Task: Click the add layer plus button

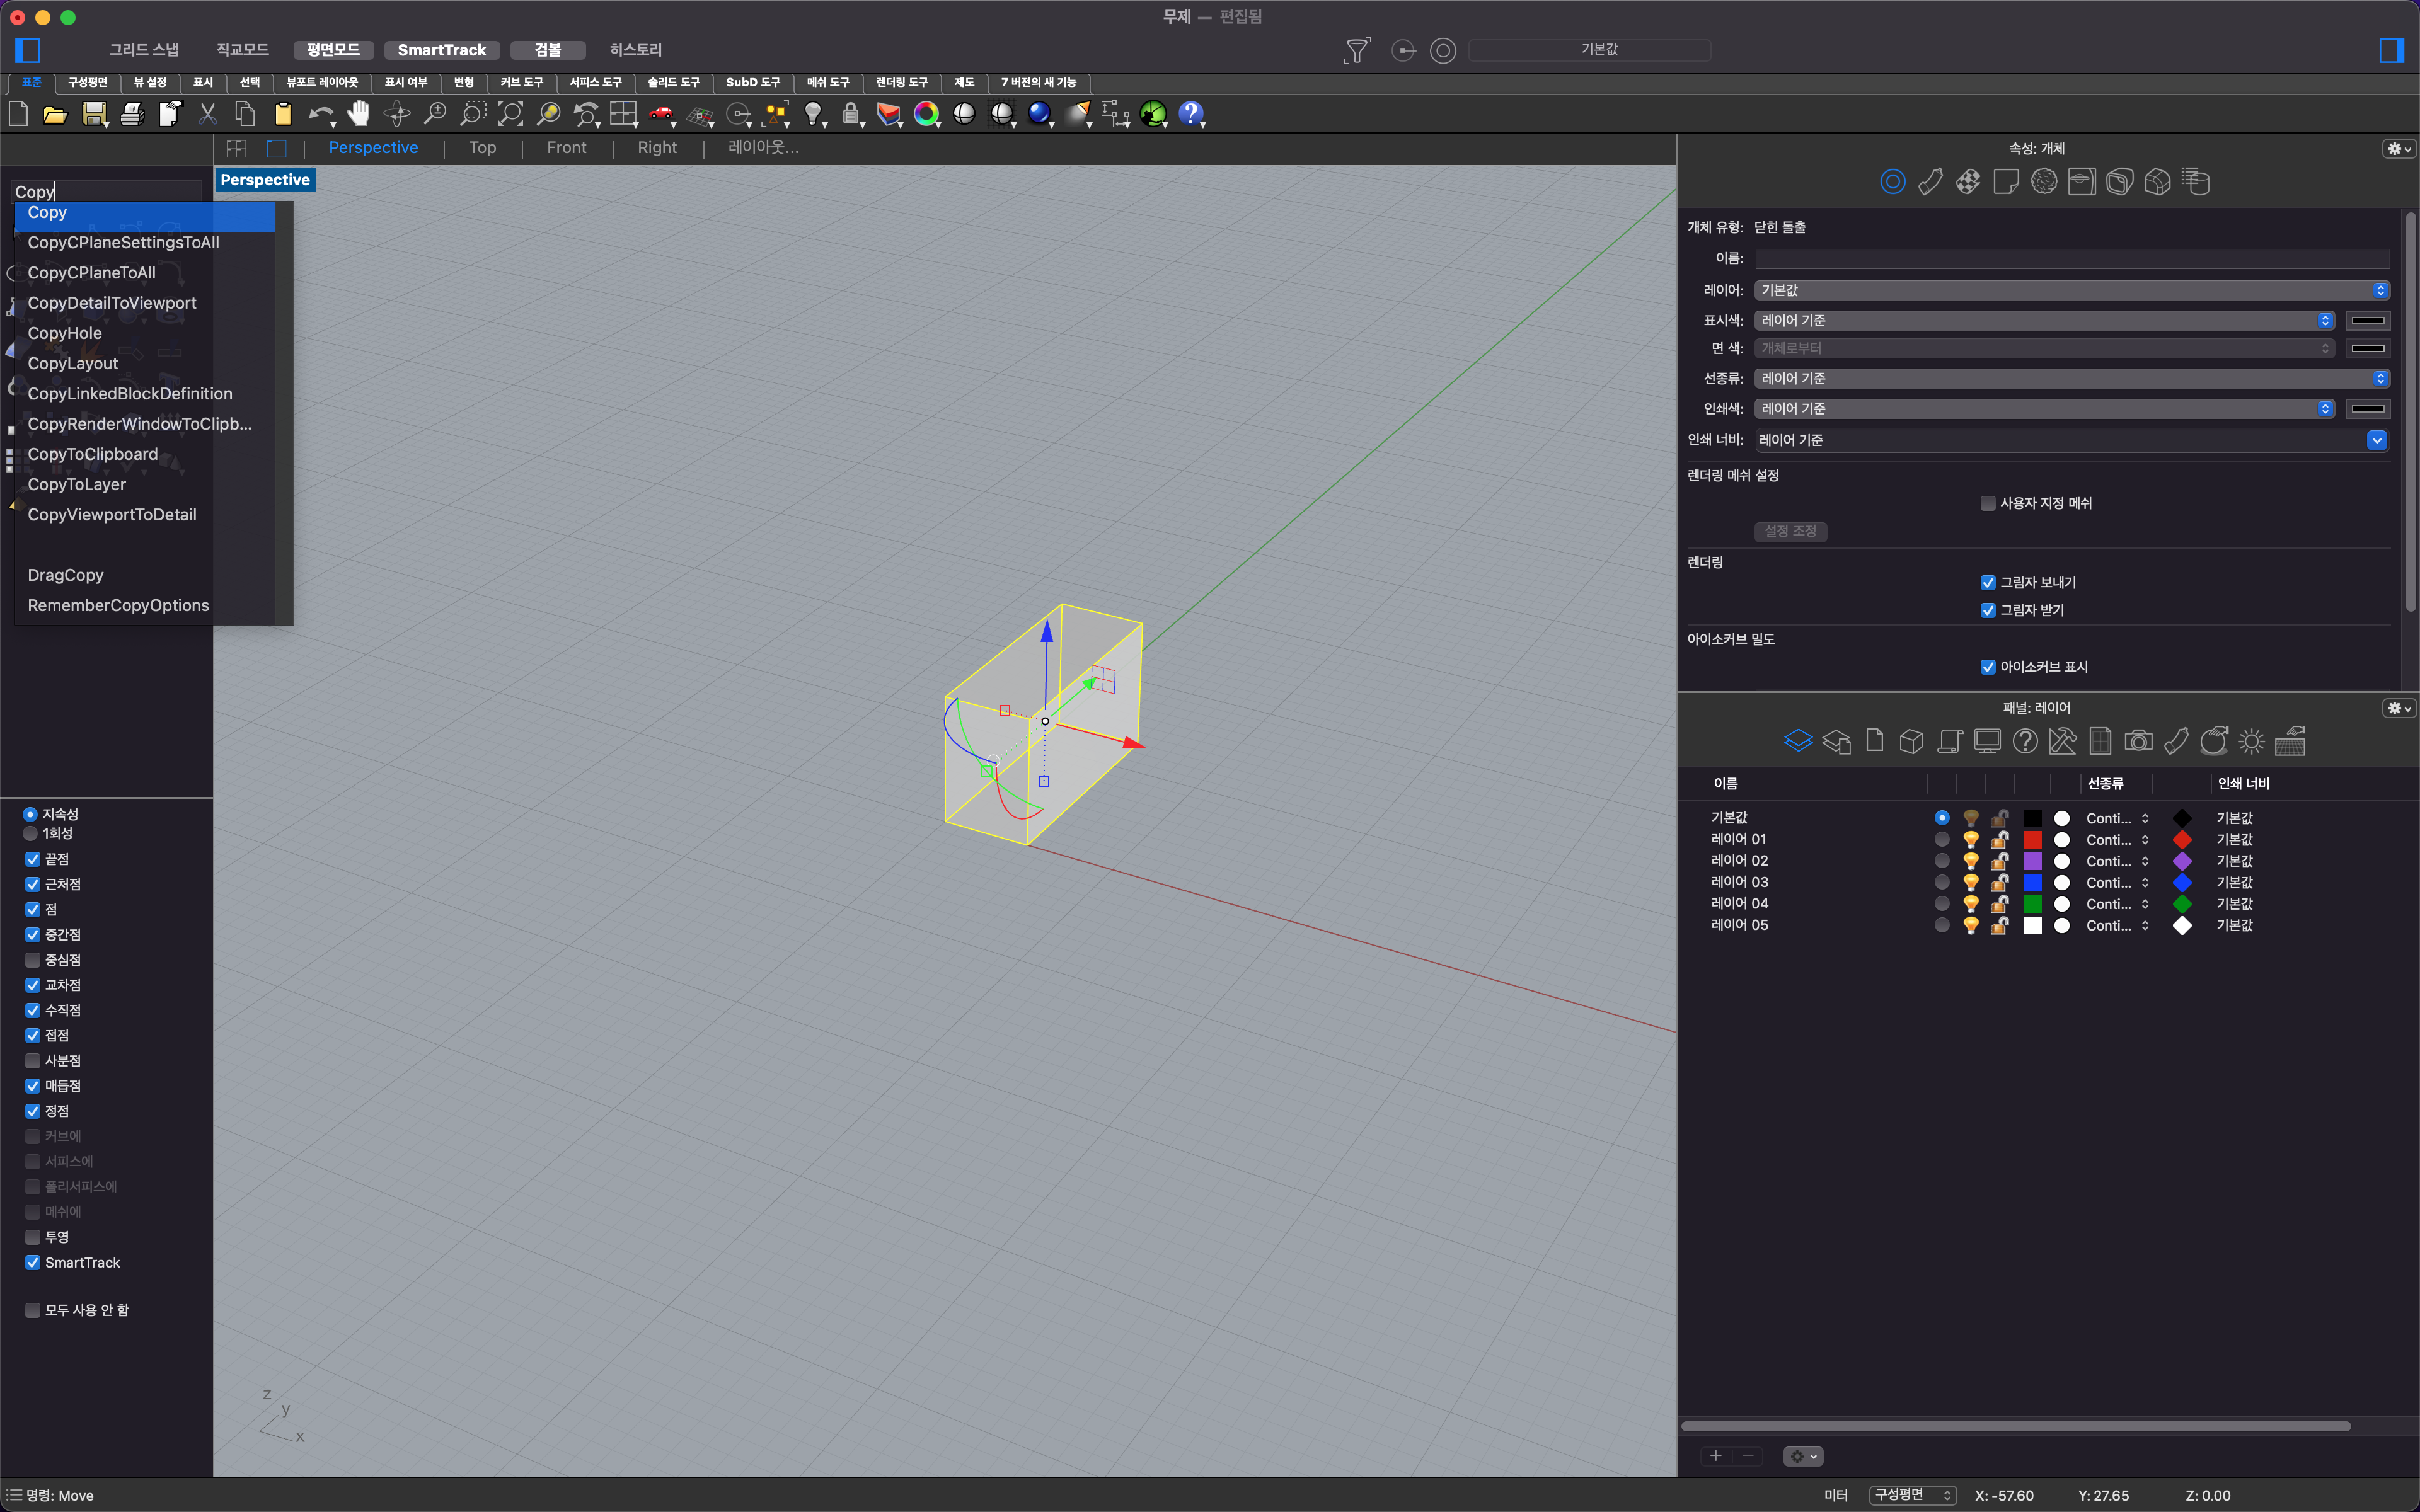Action: coord(1715,1456)
